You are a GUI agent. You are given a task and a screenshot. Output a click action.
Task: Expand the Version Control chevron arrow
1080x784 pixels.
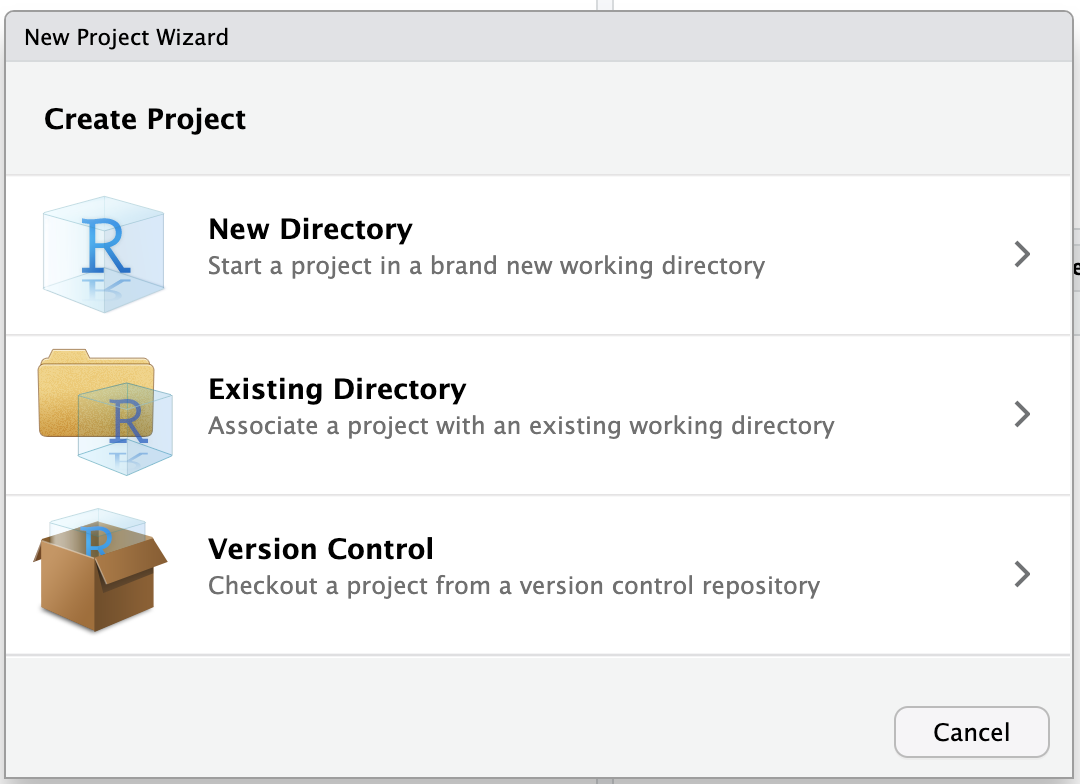[1021, 574]
